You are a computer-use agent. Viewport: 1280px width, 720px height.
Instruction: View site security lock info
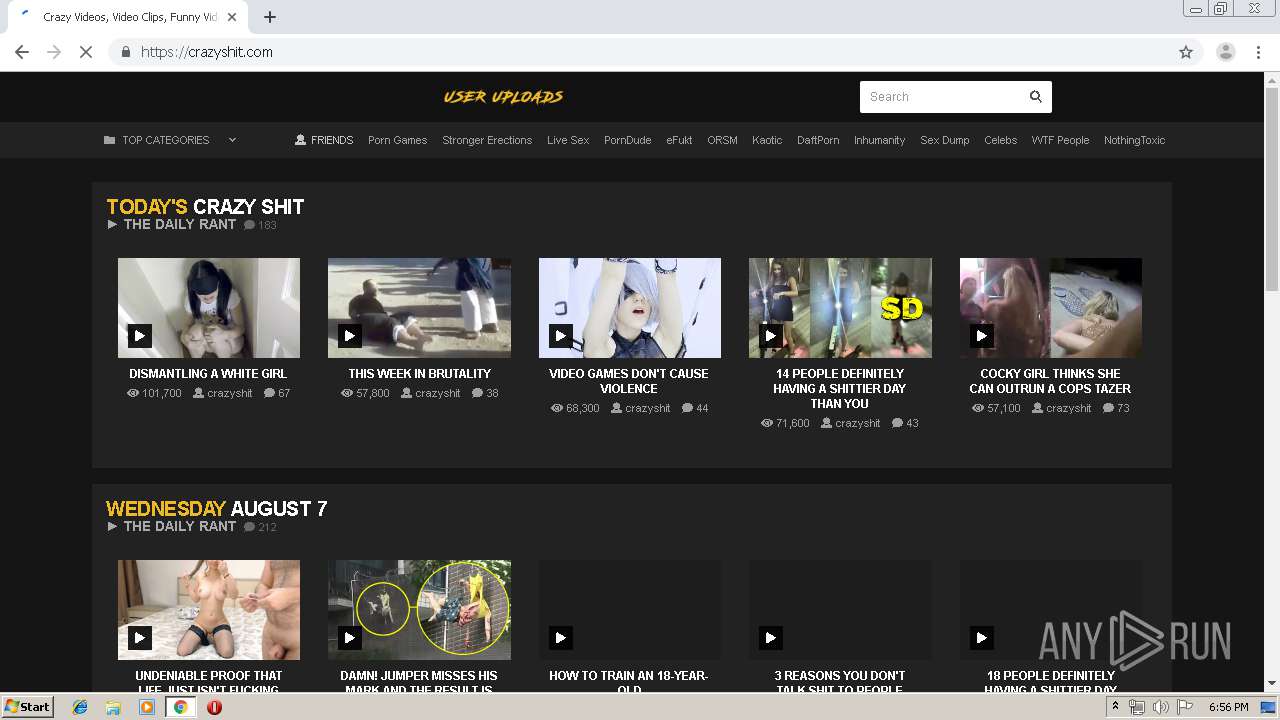click(125, 52)
